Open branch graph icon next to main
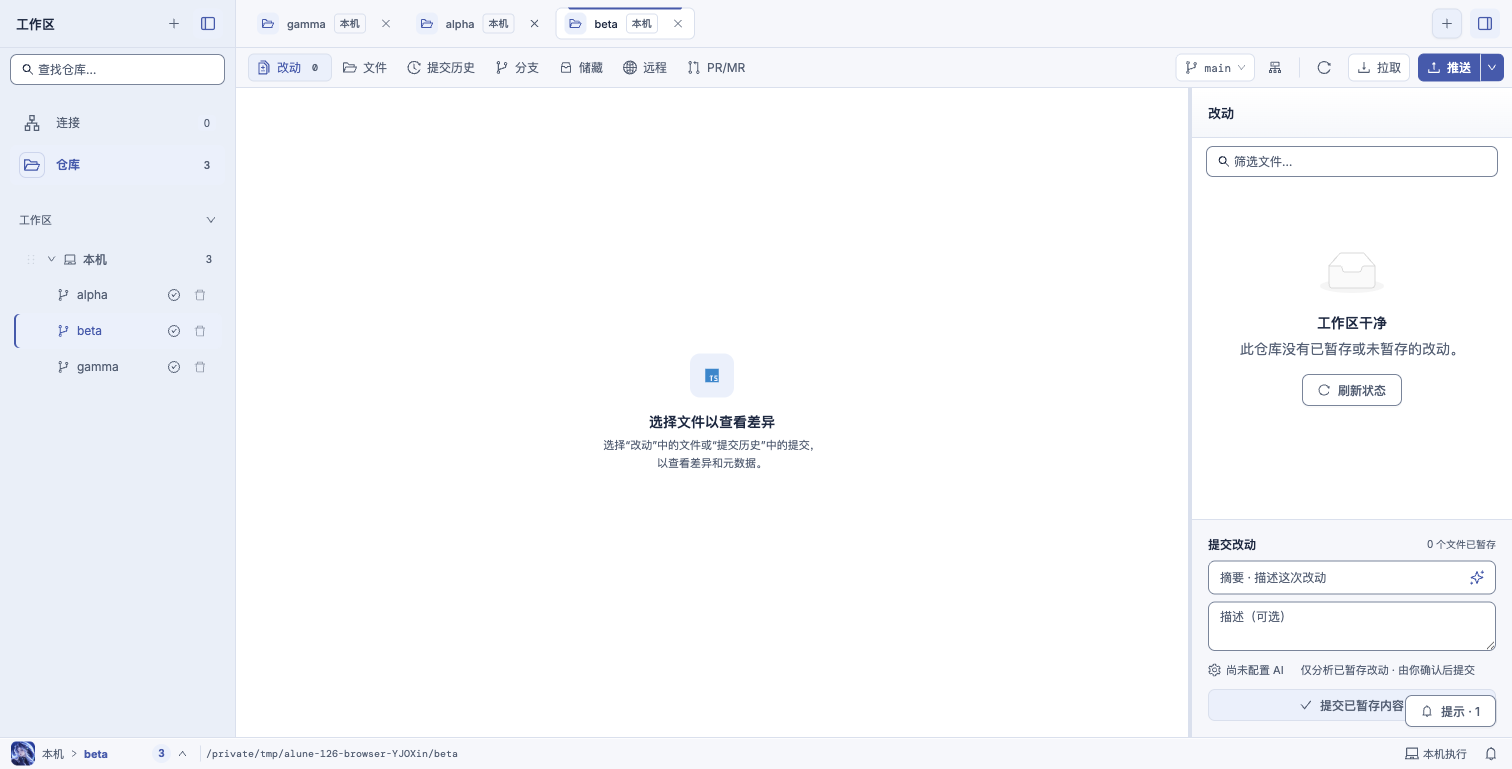1512x769 pixels. (x=1275, y=68)
